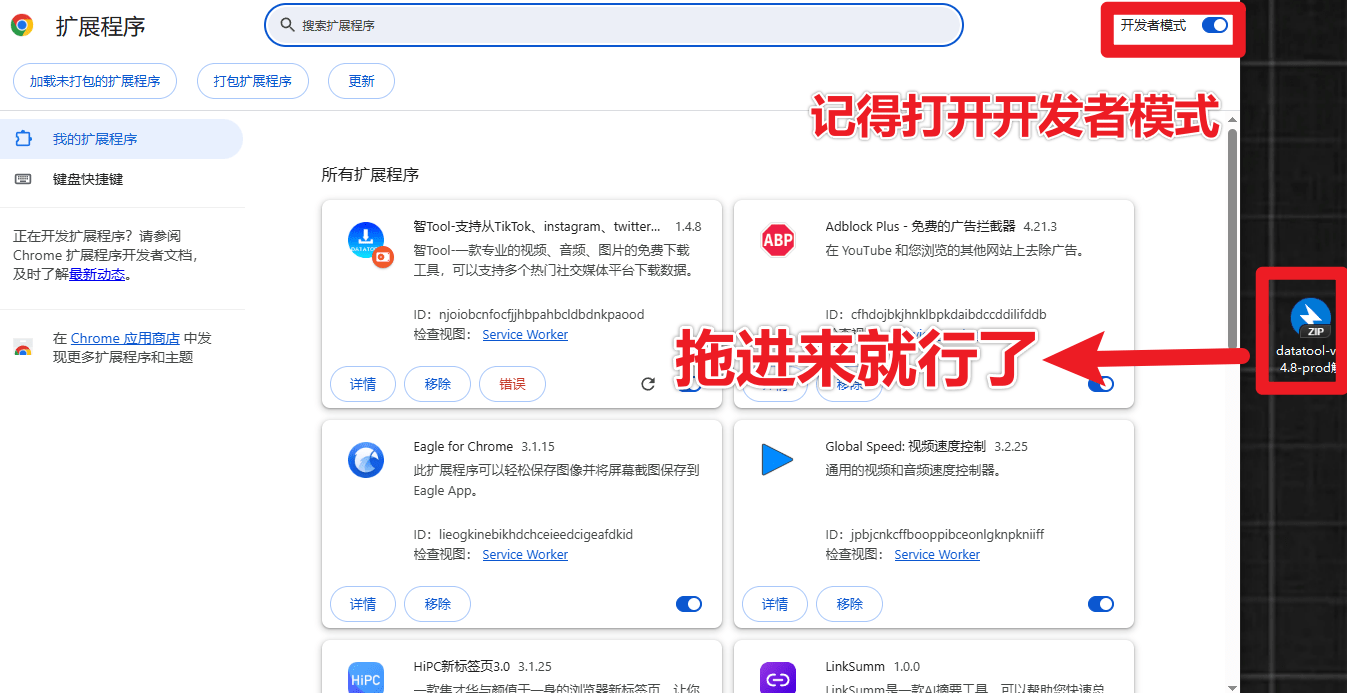Select the Eagle for Chrome extension icon
This screenshot has width=1347, height=693.
click(x=368, y=460)
